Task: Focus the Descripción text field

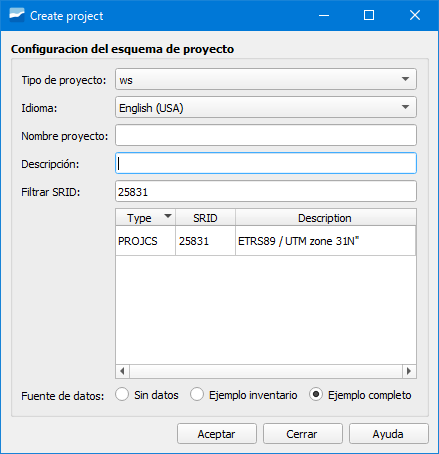Action: click(x=266, y=163)
